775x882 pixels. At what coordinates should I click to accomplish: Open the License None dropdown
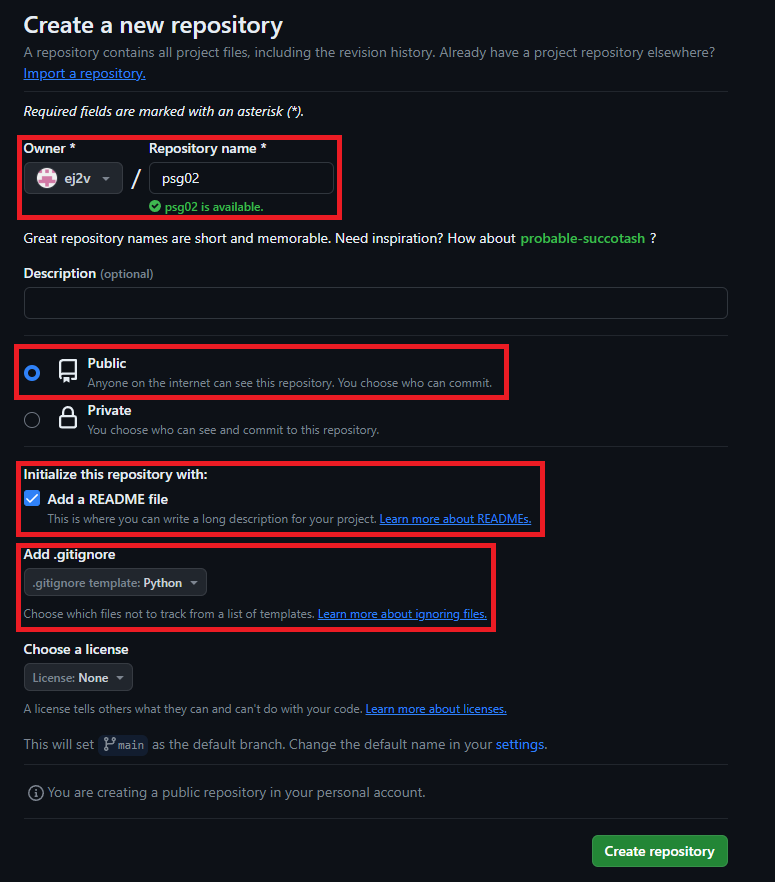(x=78, y=678)
